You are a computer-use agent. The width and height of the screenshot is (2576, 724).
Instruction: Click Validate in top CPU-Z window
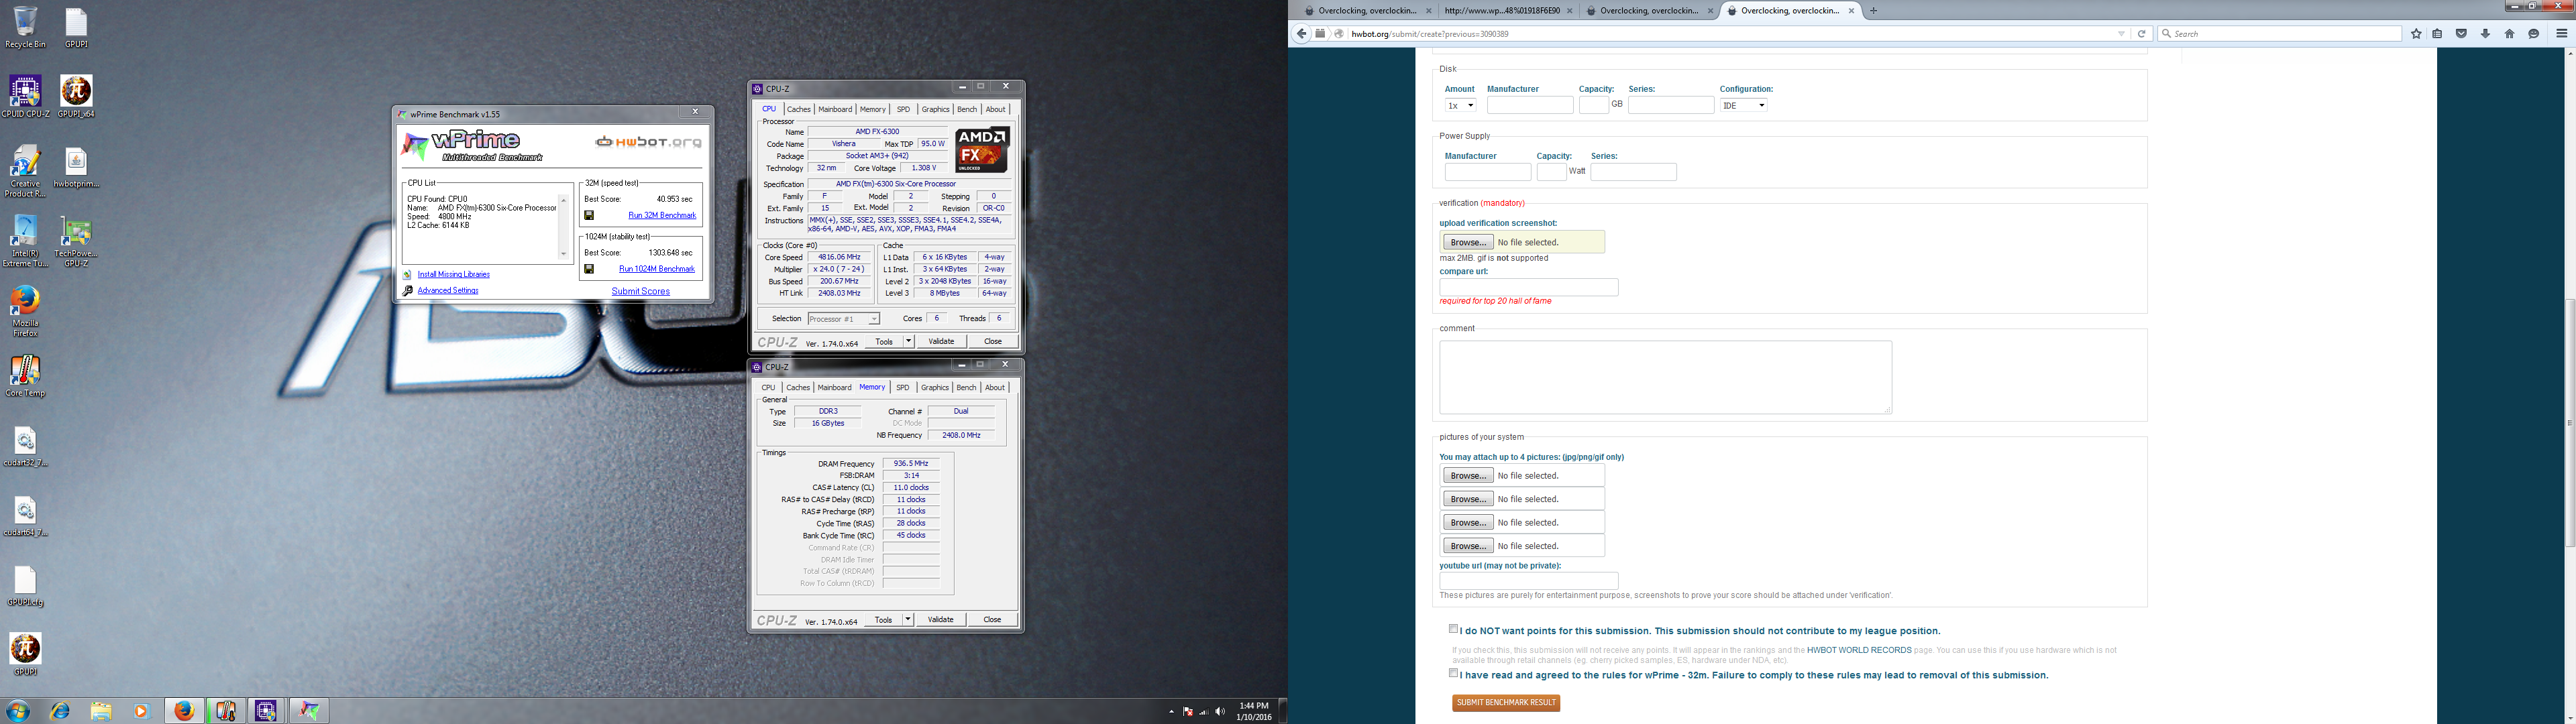pos(941,341)
